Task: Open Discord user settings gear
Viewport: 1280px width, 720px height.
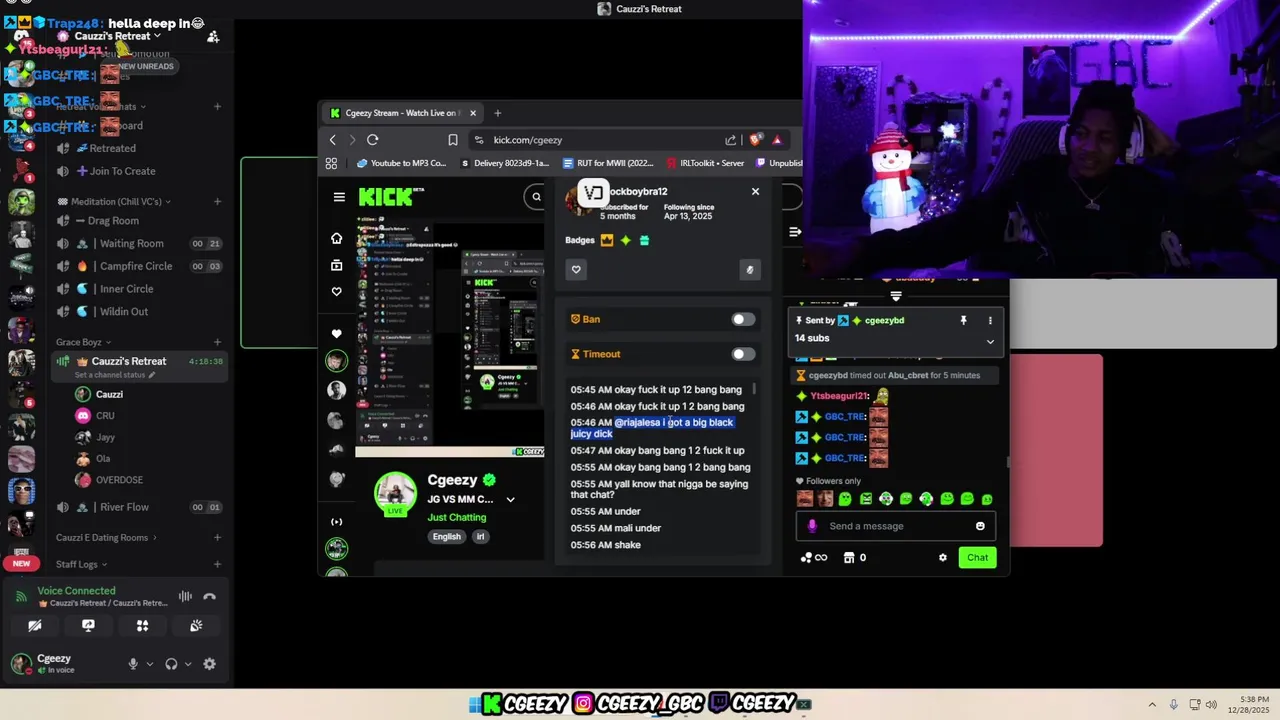Action: (209, 664)
